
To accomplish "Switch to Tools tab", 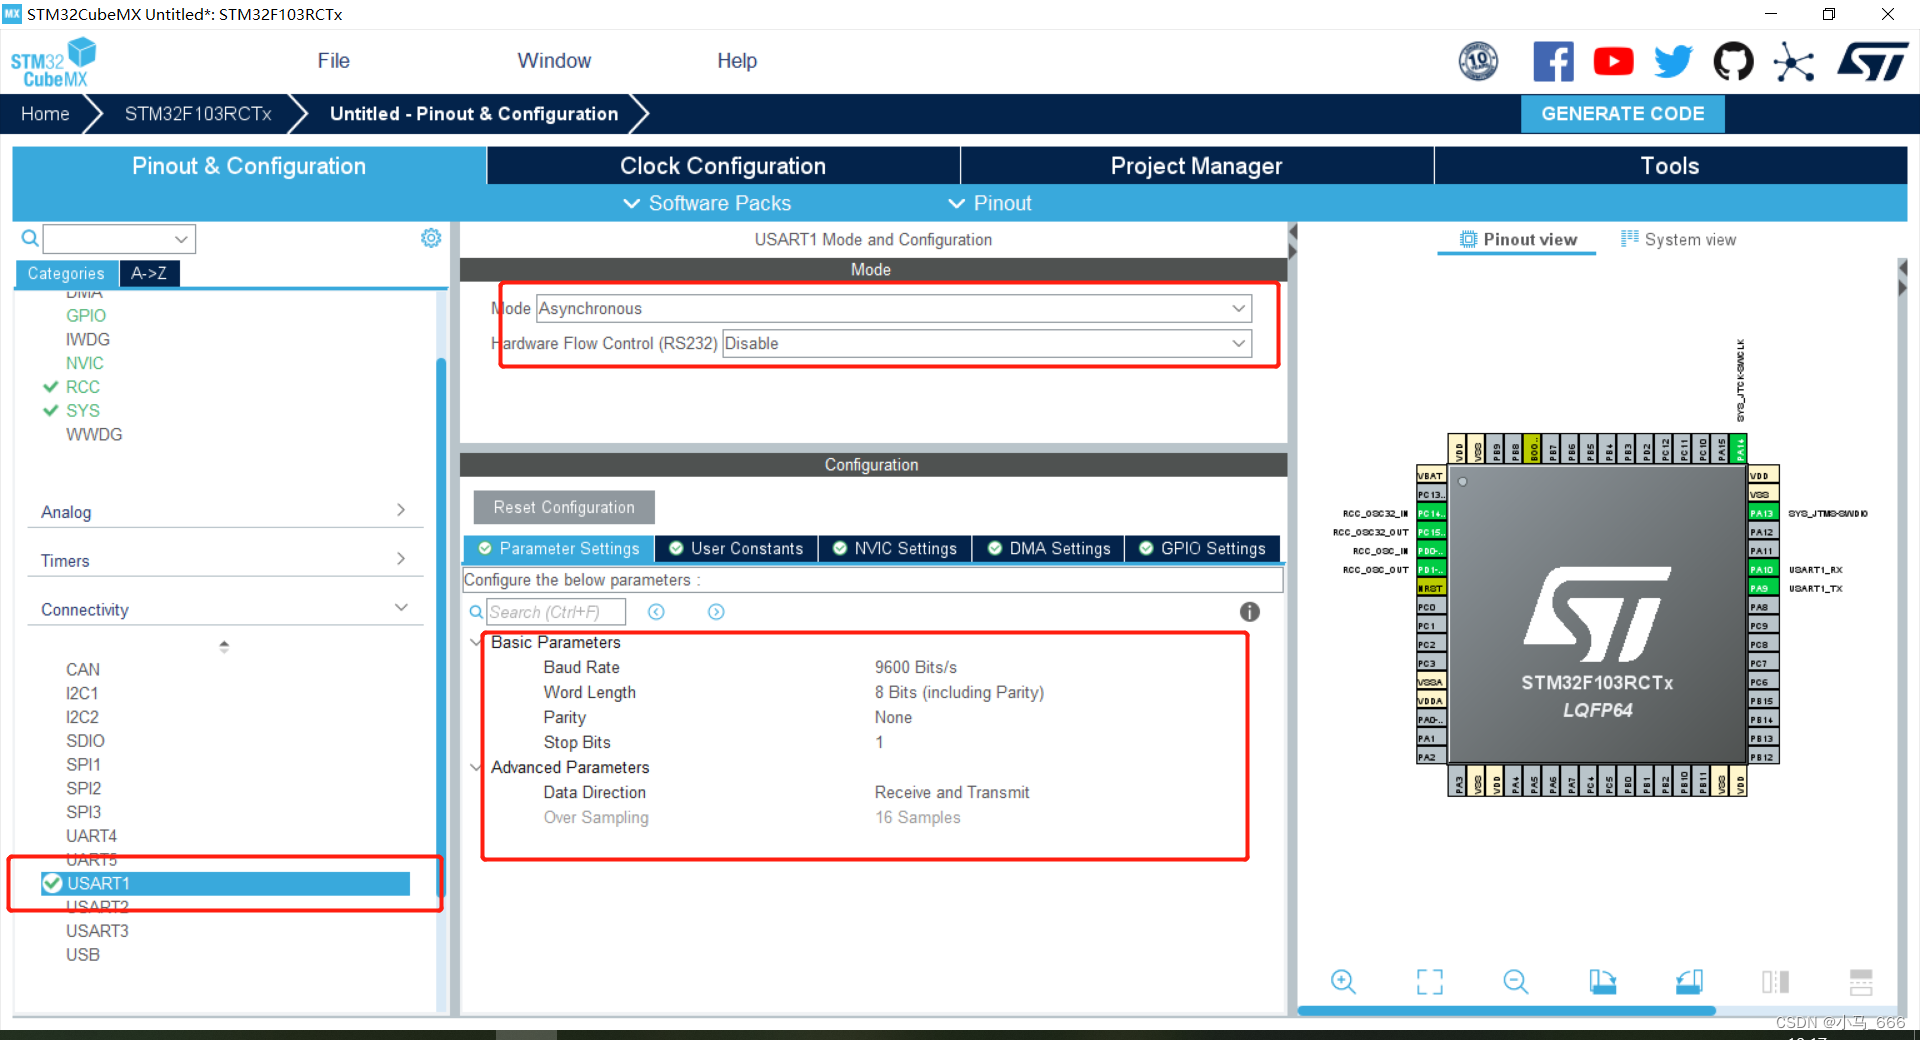I will pos(1670,166).
